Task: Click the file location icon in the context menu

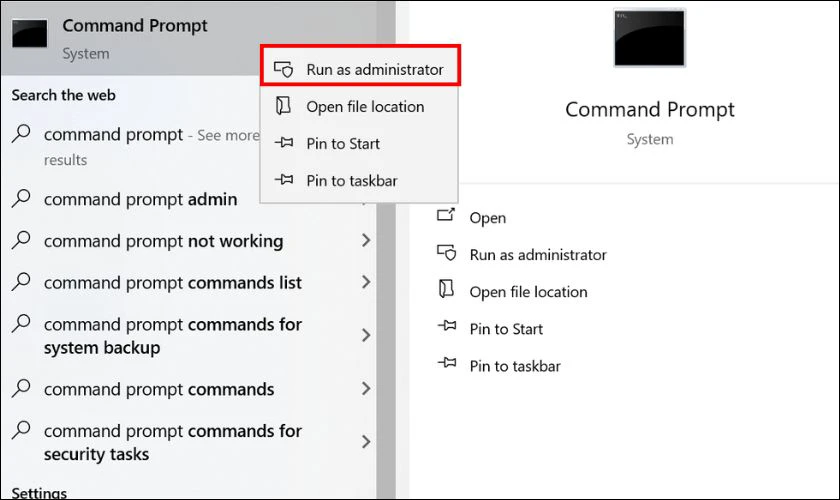Action: click(x=284, y=107)
